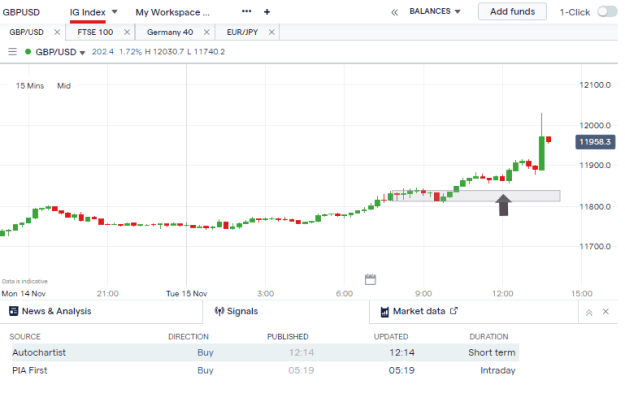The height and width of the screenshot is (393, 625).
Task: Click the Buy direction for PIA First
Action: pos(205,370)
